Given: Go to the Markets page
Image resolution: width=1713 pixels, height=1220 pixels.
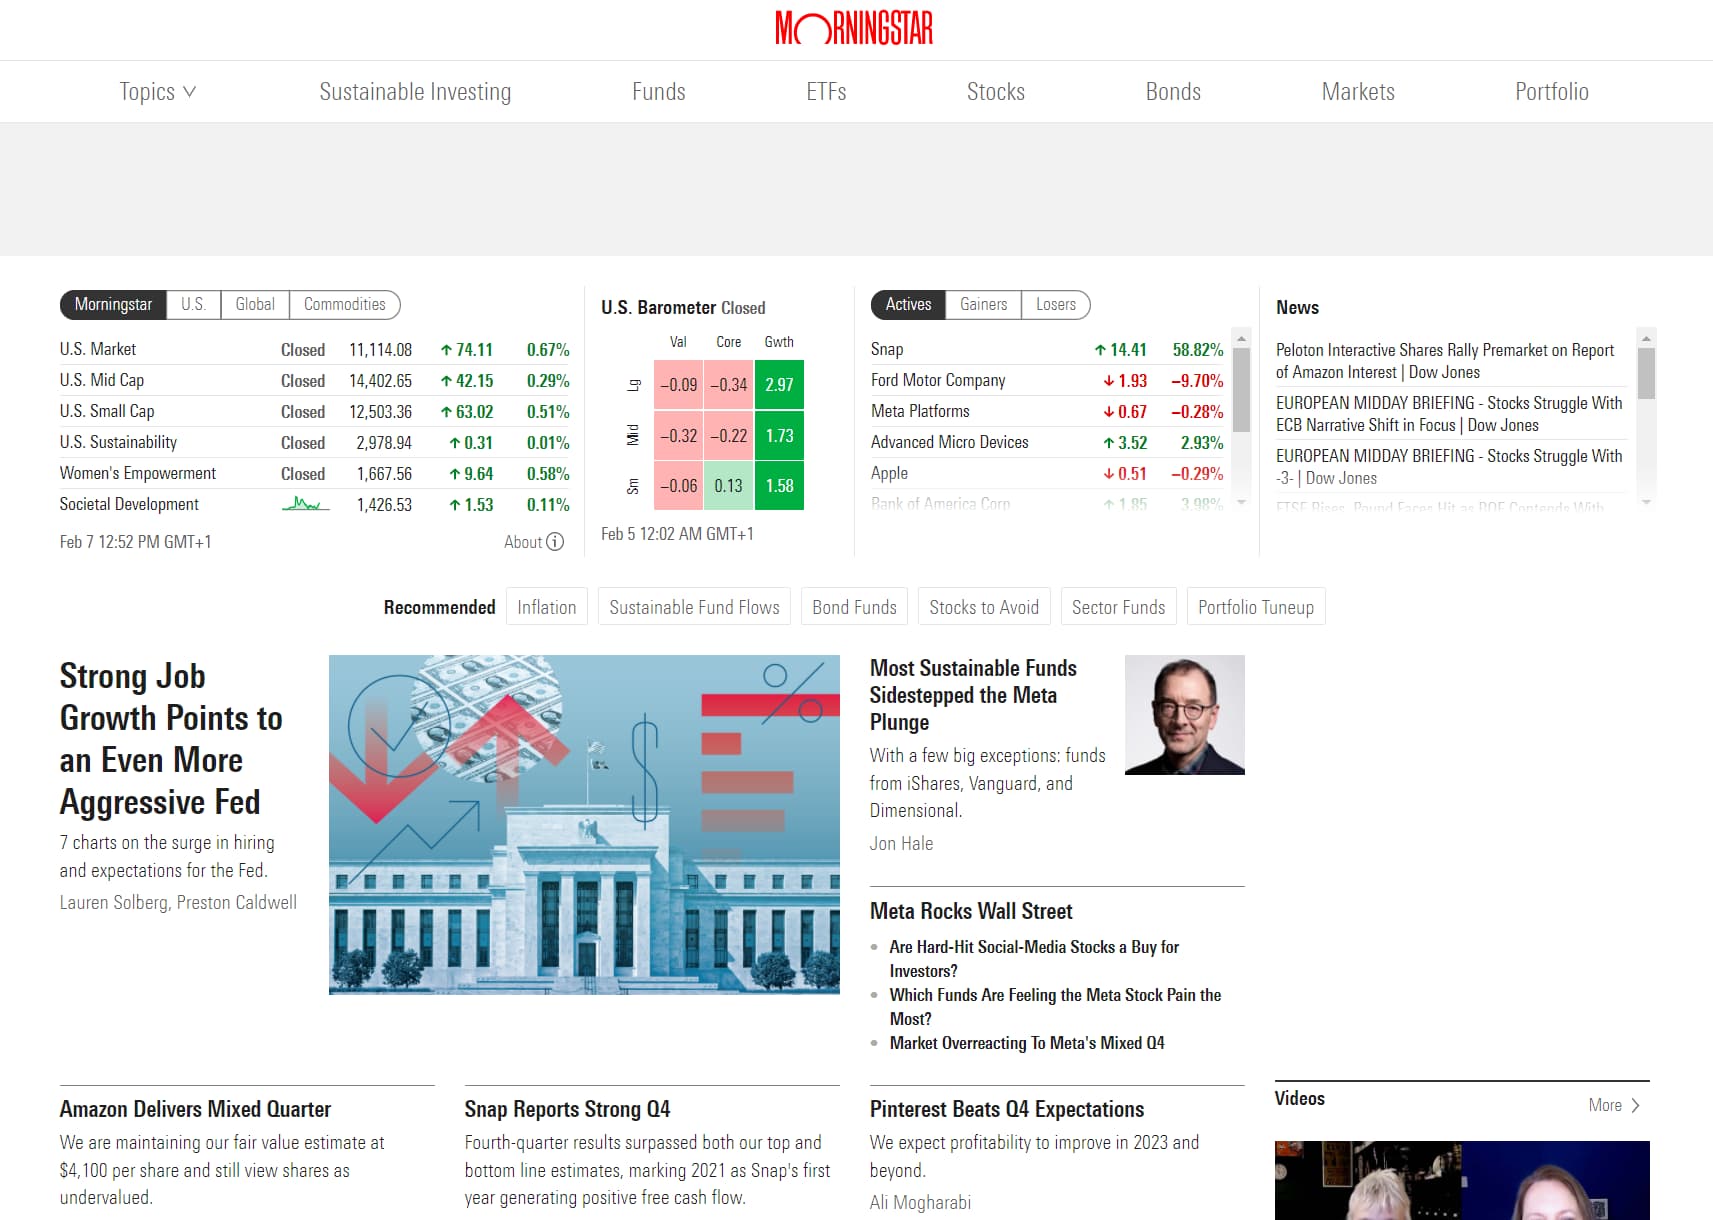Looking at the screenshot, I should point(1358,92).
